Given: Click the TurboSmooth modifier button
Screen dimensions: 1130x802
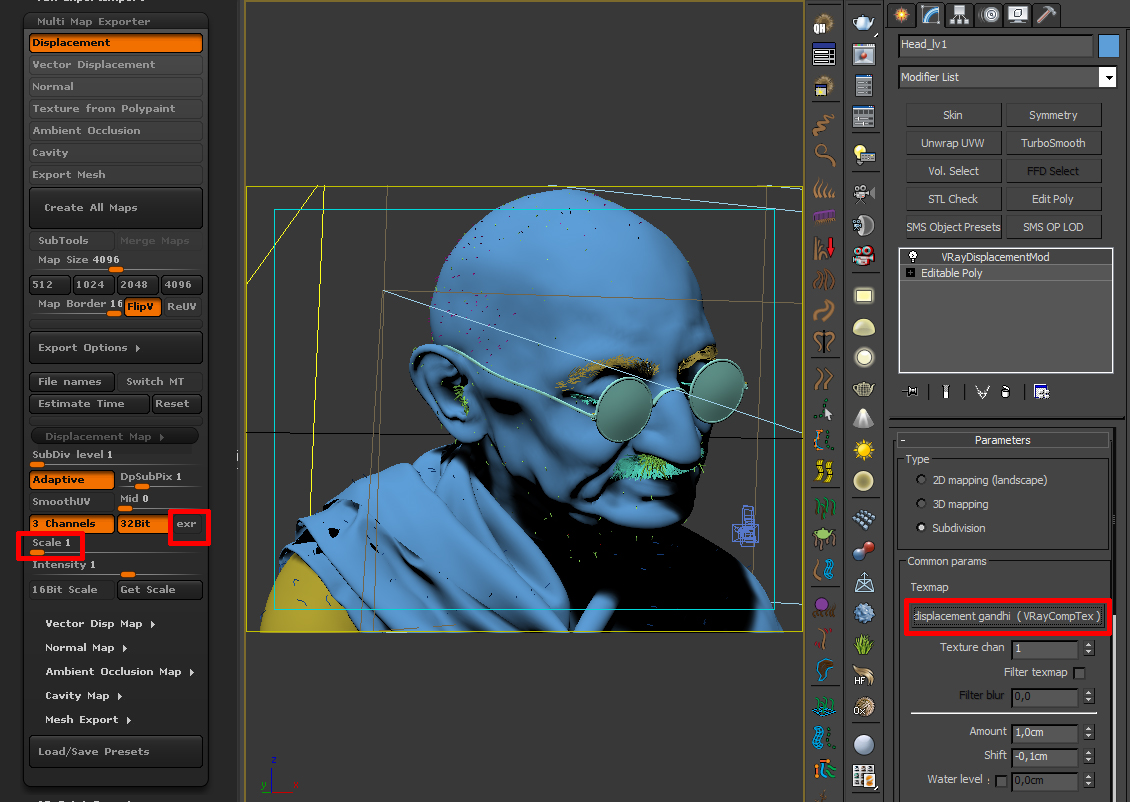Looking at the screenshot, I should (x=1053, y=143).
